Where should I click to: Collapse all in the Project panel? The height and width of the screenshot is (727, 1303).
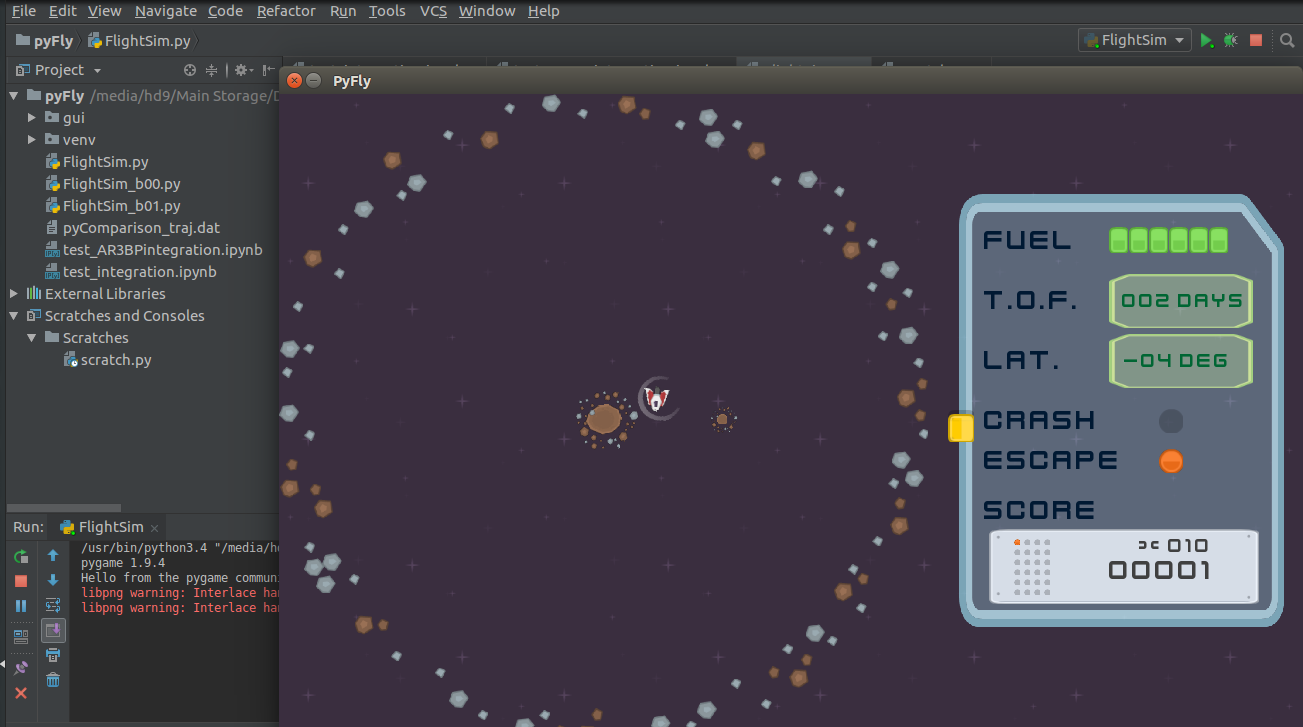point(212,70)
